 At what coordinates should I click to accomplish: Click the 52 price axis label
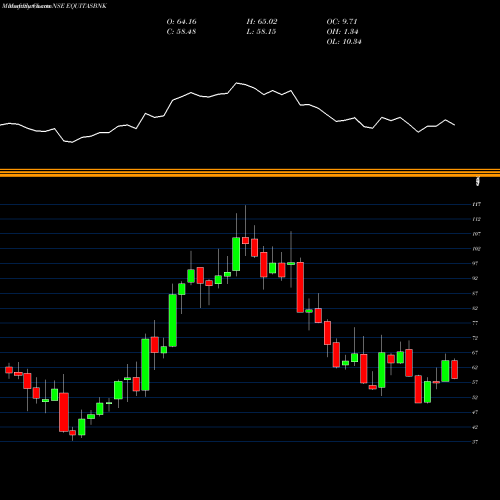(475, 397)
